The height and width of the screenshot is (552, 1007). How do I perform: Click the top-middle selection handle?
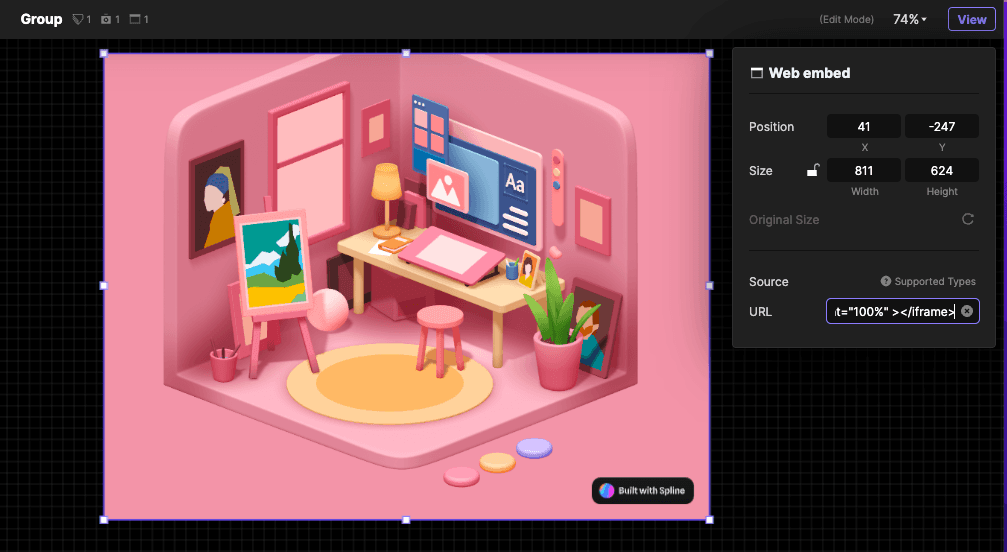pos(406,53)
